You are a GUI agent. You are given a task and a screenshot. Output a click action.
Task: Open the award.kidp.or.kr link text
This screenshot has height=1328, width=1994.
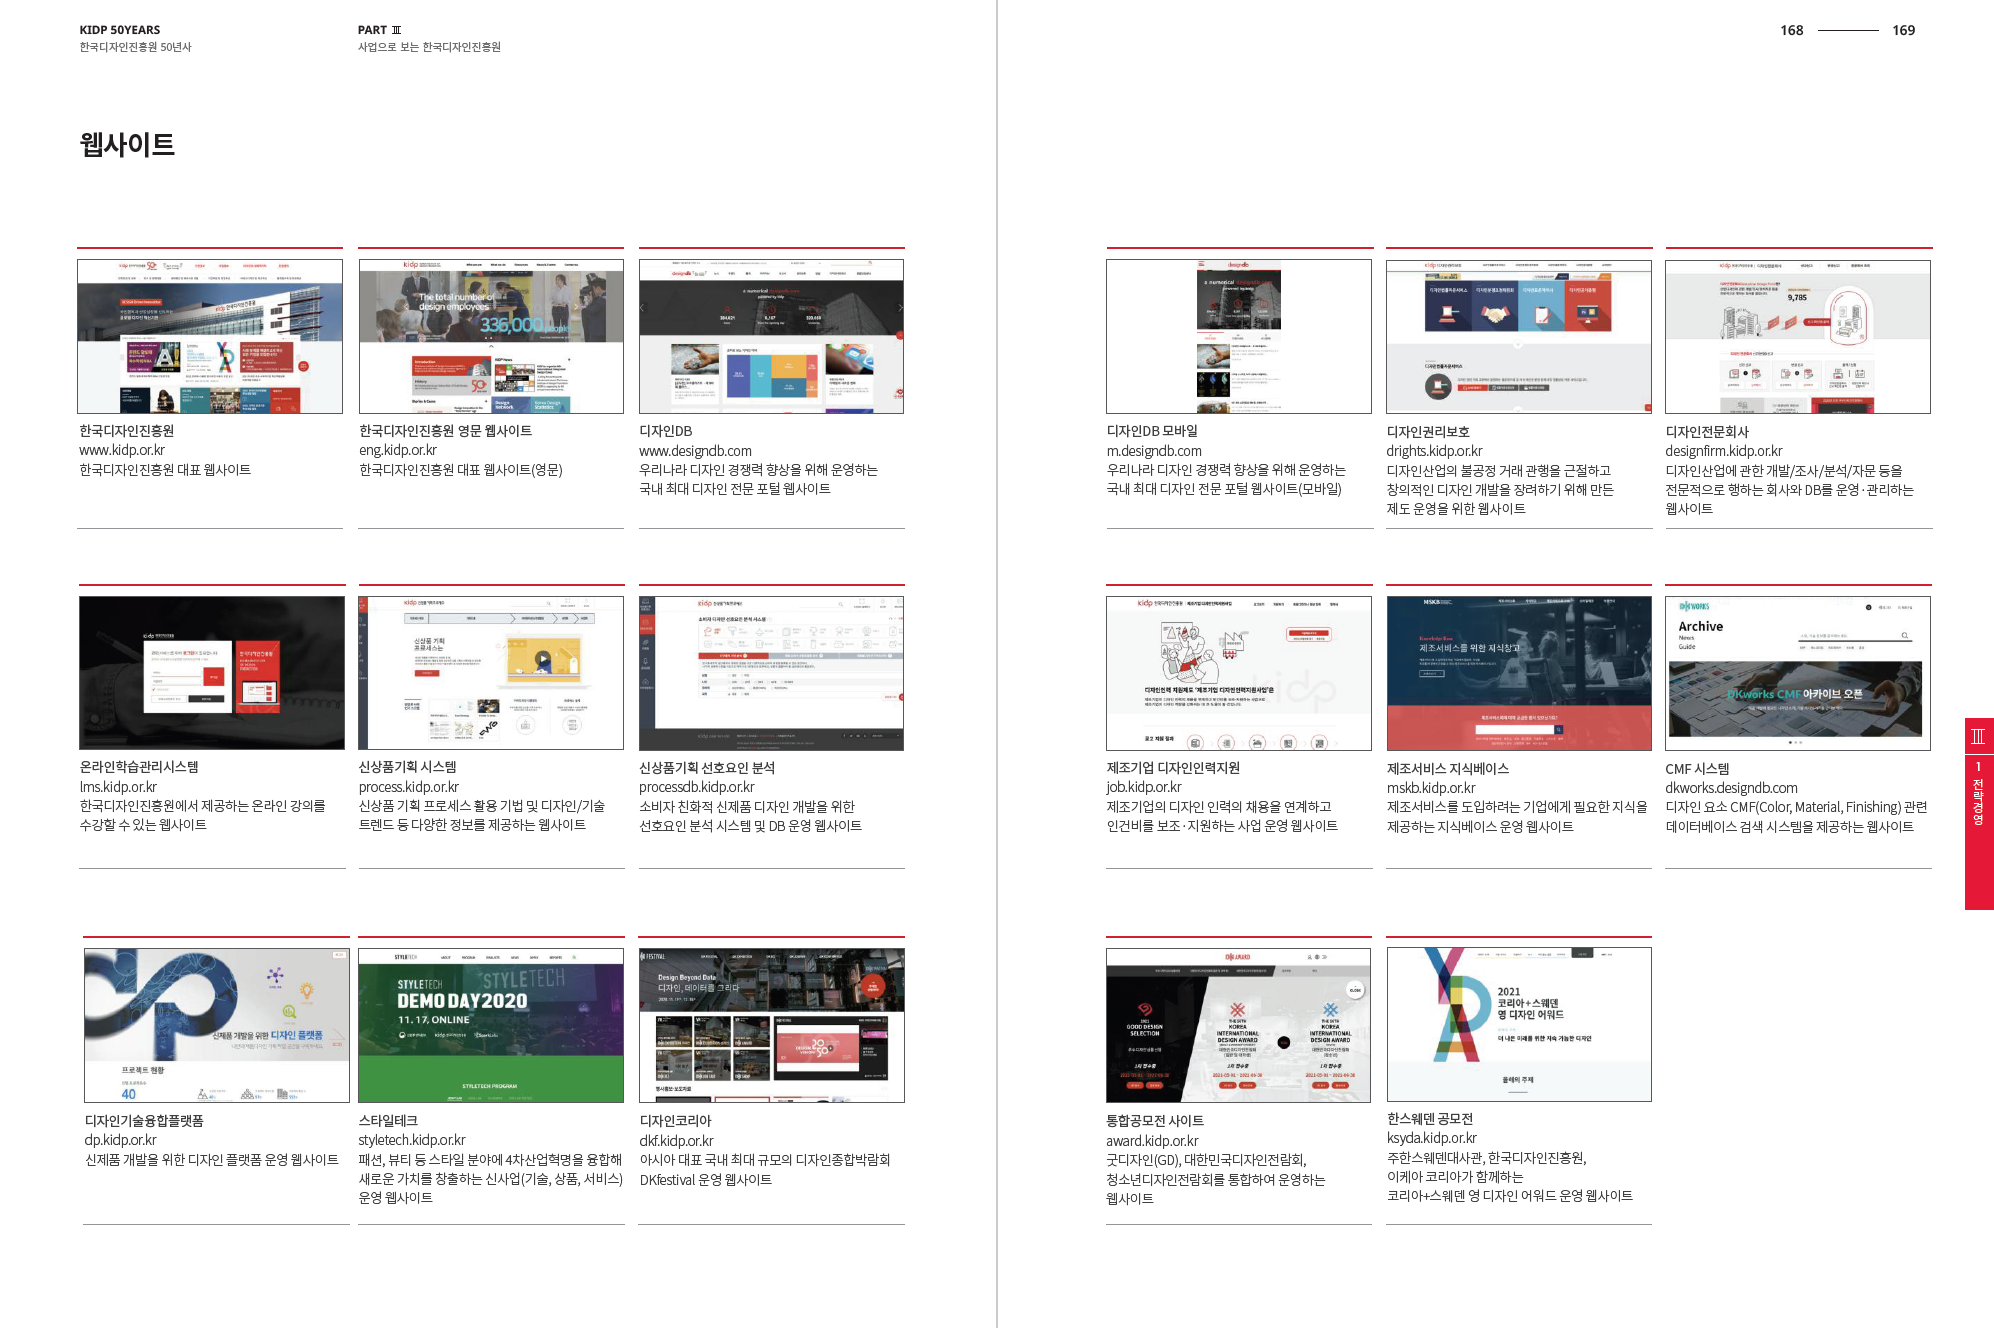pos(1151,1141)
